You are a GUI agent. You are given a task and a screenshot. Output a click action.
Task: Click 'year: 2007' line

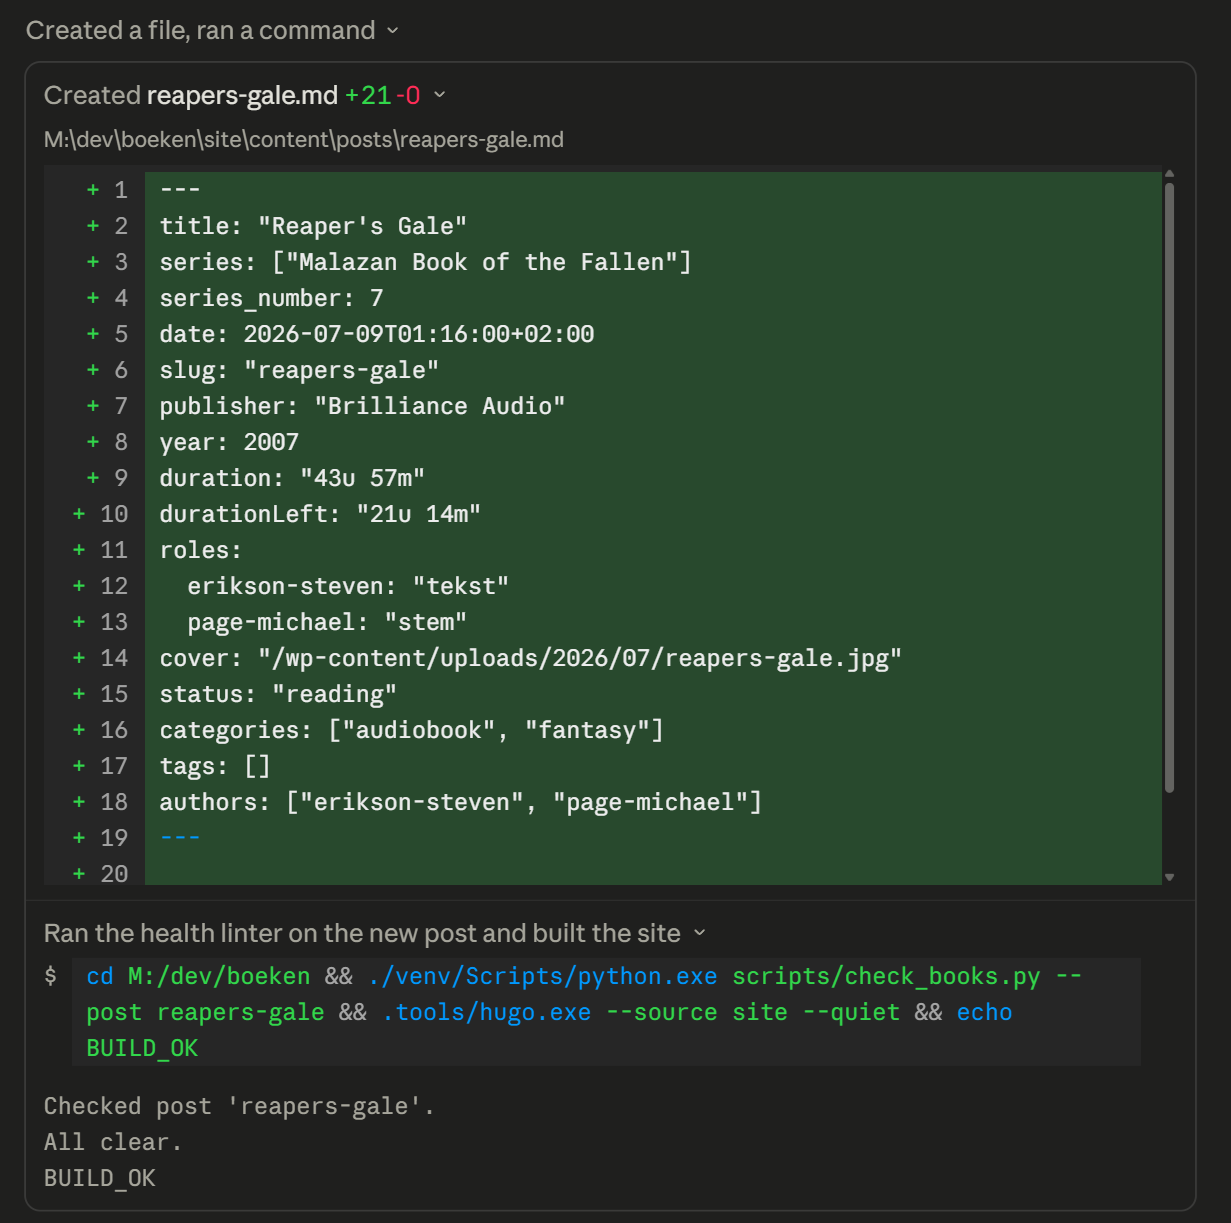tap(229, 442)
